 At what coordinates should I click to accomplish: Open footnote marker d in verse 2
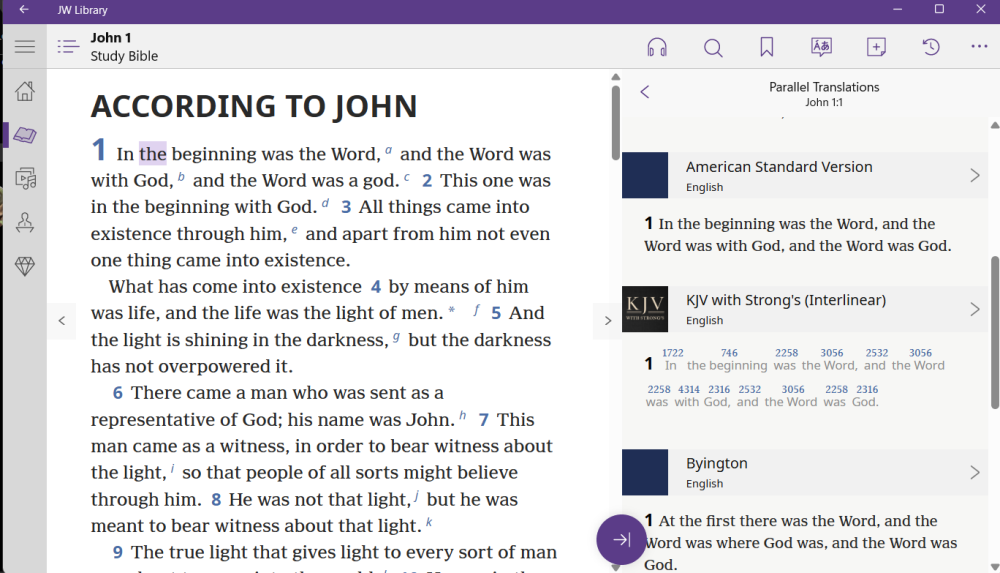click(x=325, y=204)
